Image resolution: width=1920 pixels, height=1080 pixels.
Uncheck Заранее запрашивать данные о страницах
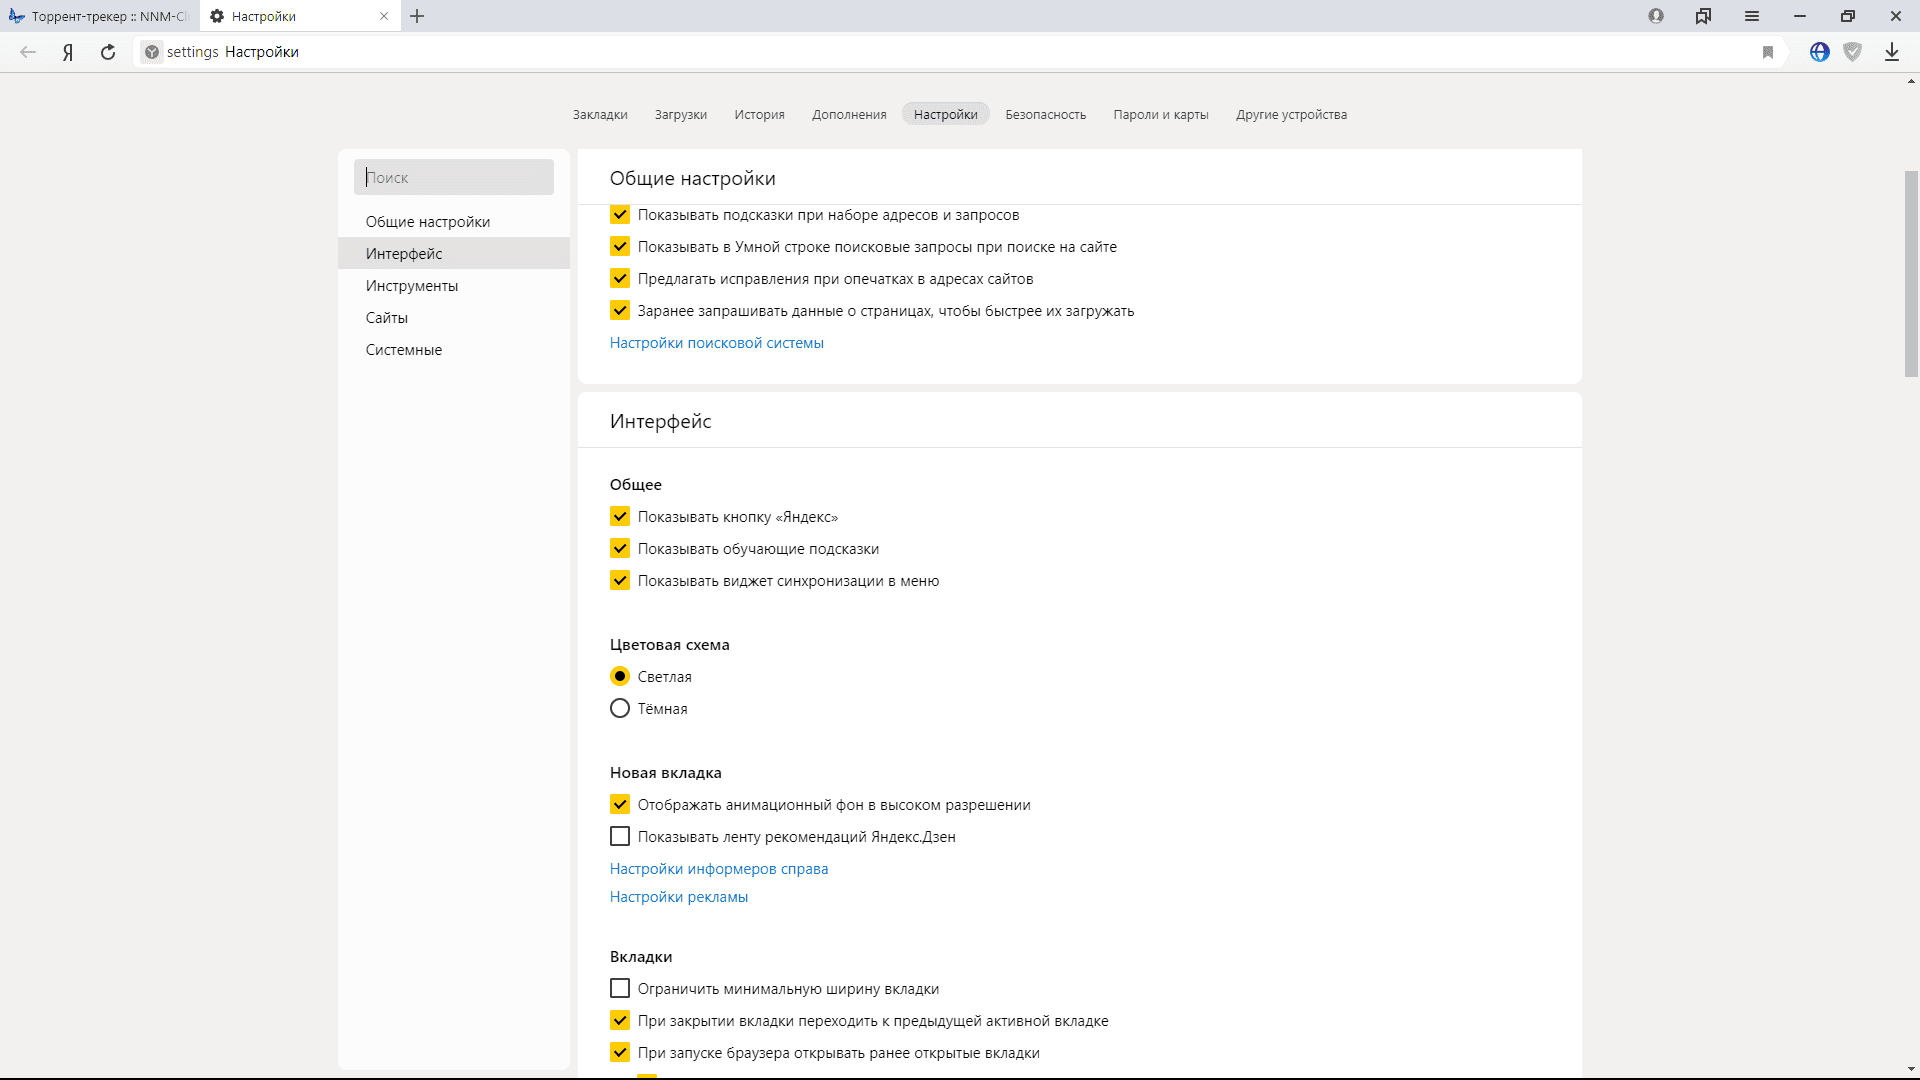click(620, 310)
